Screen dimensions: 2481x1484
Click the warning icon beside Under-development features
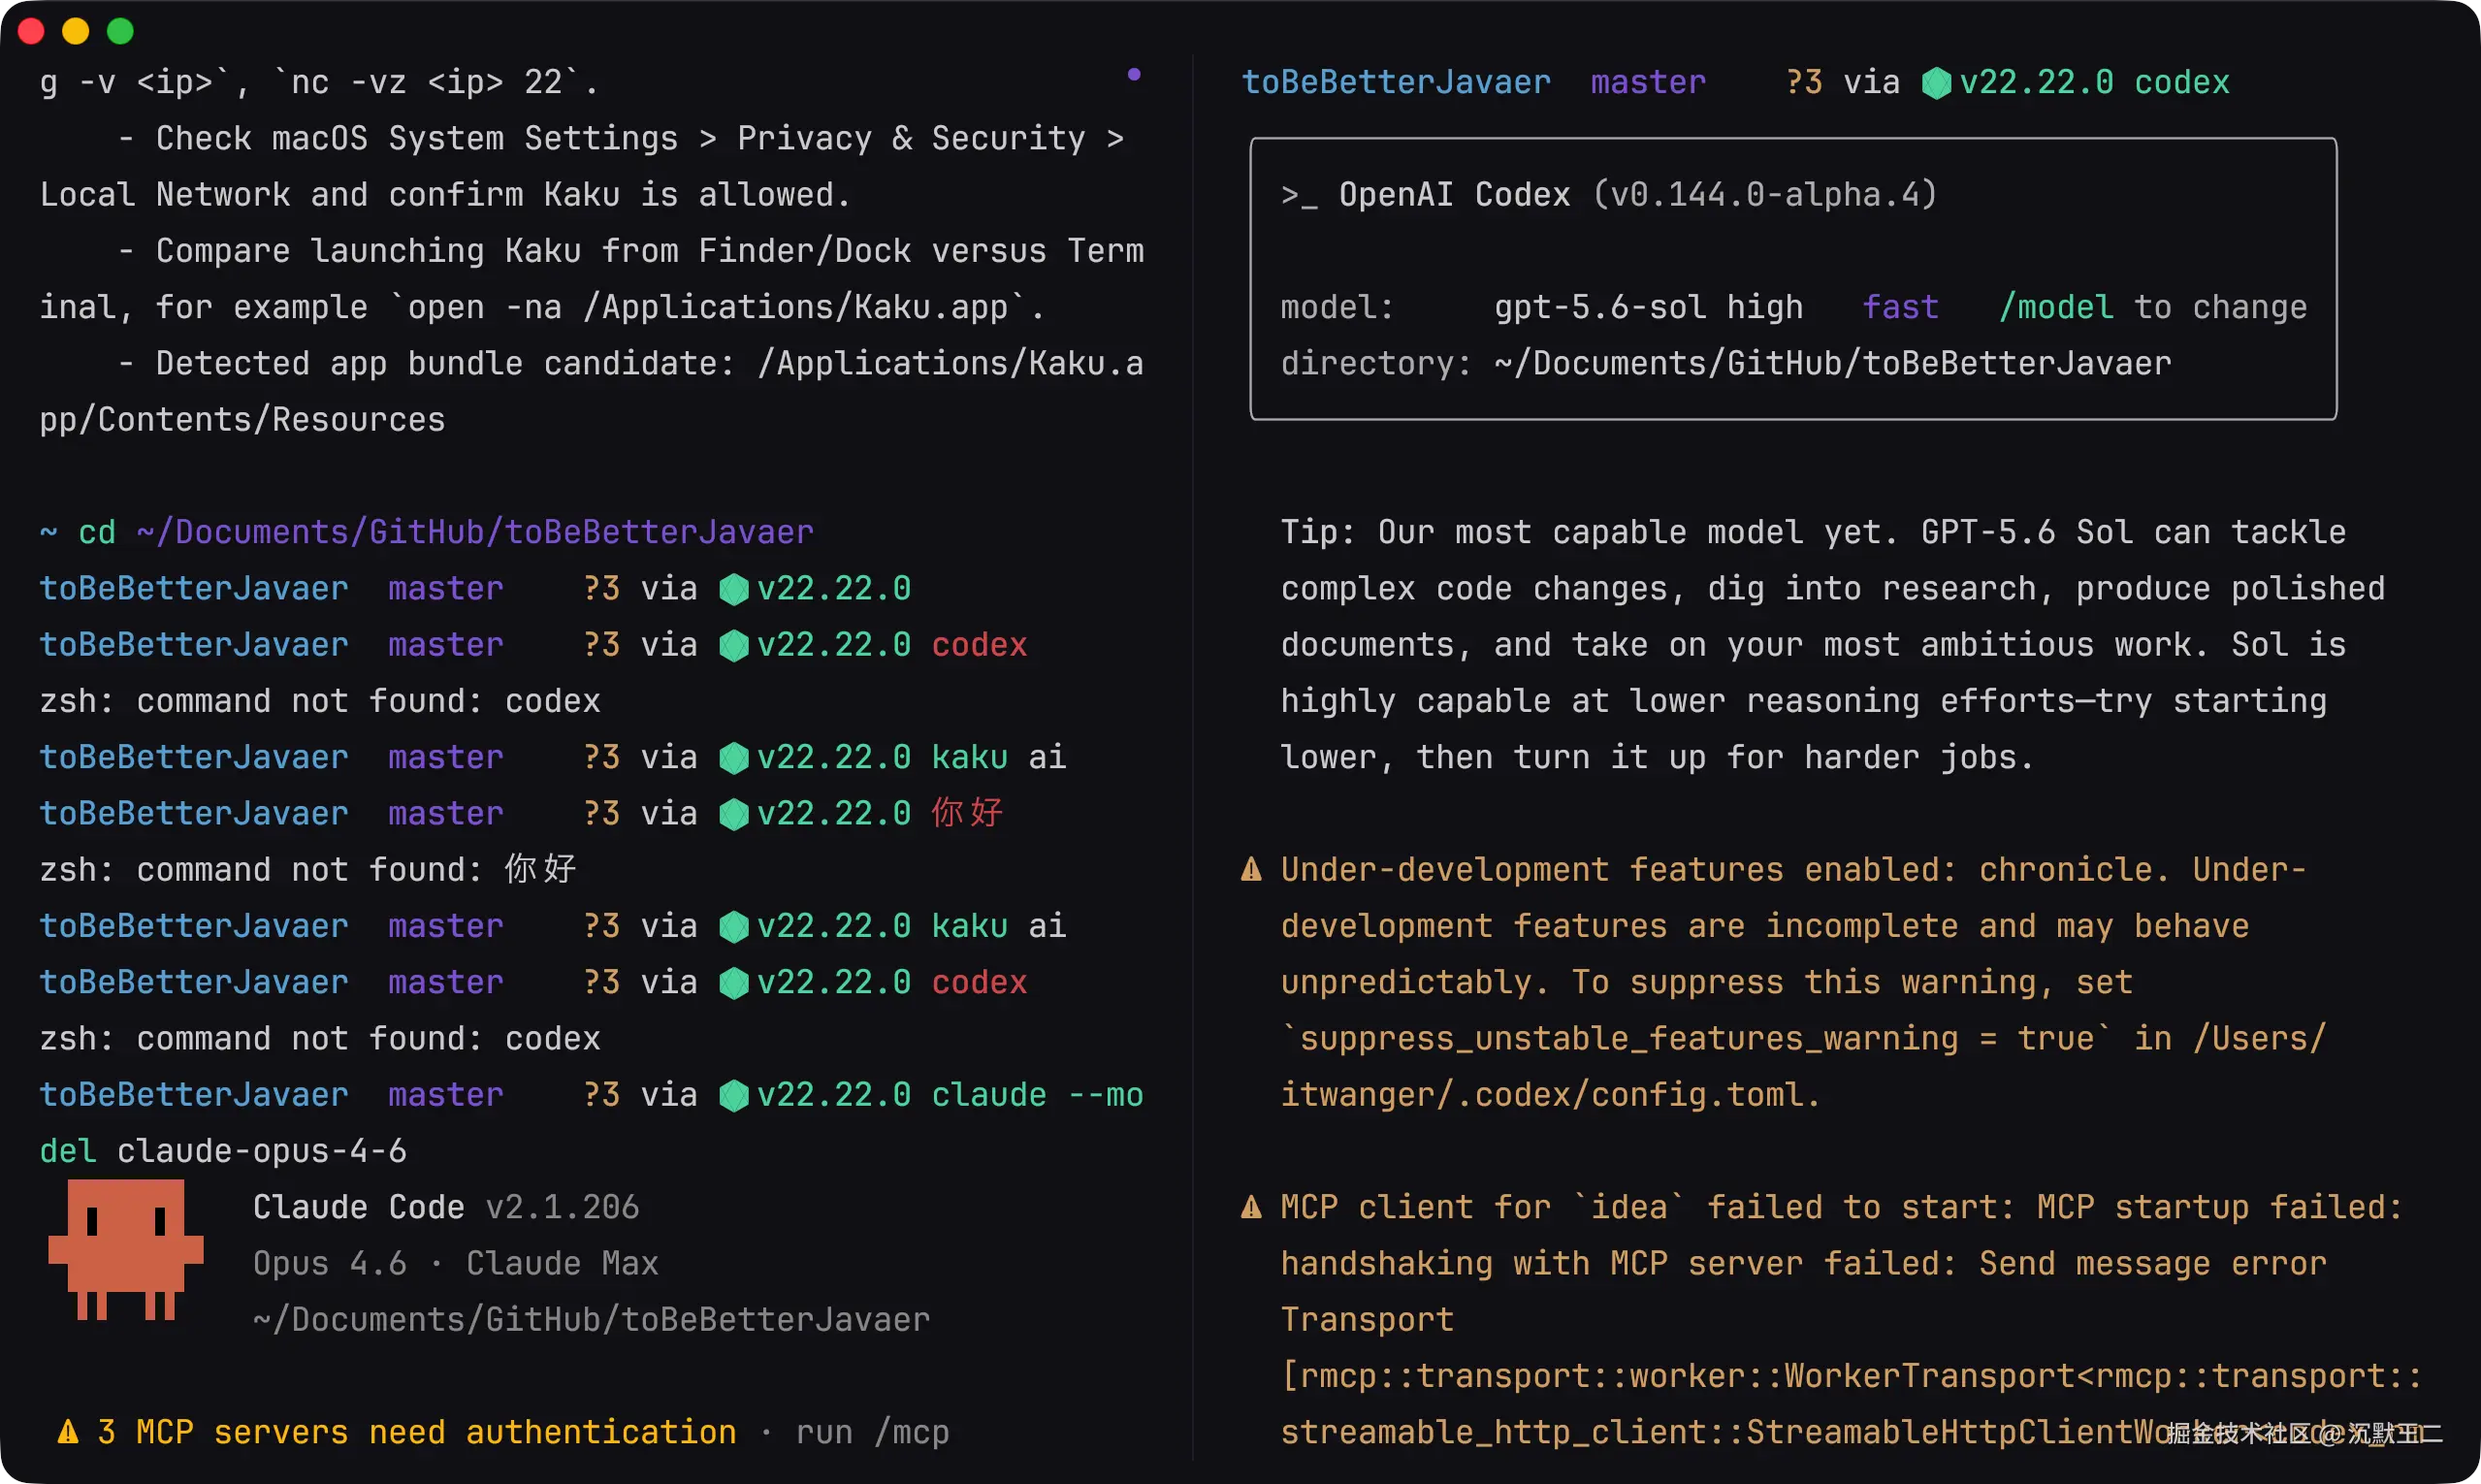click(x=1251, y=869)
